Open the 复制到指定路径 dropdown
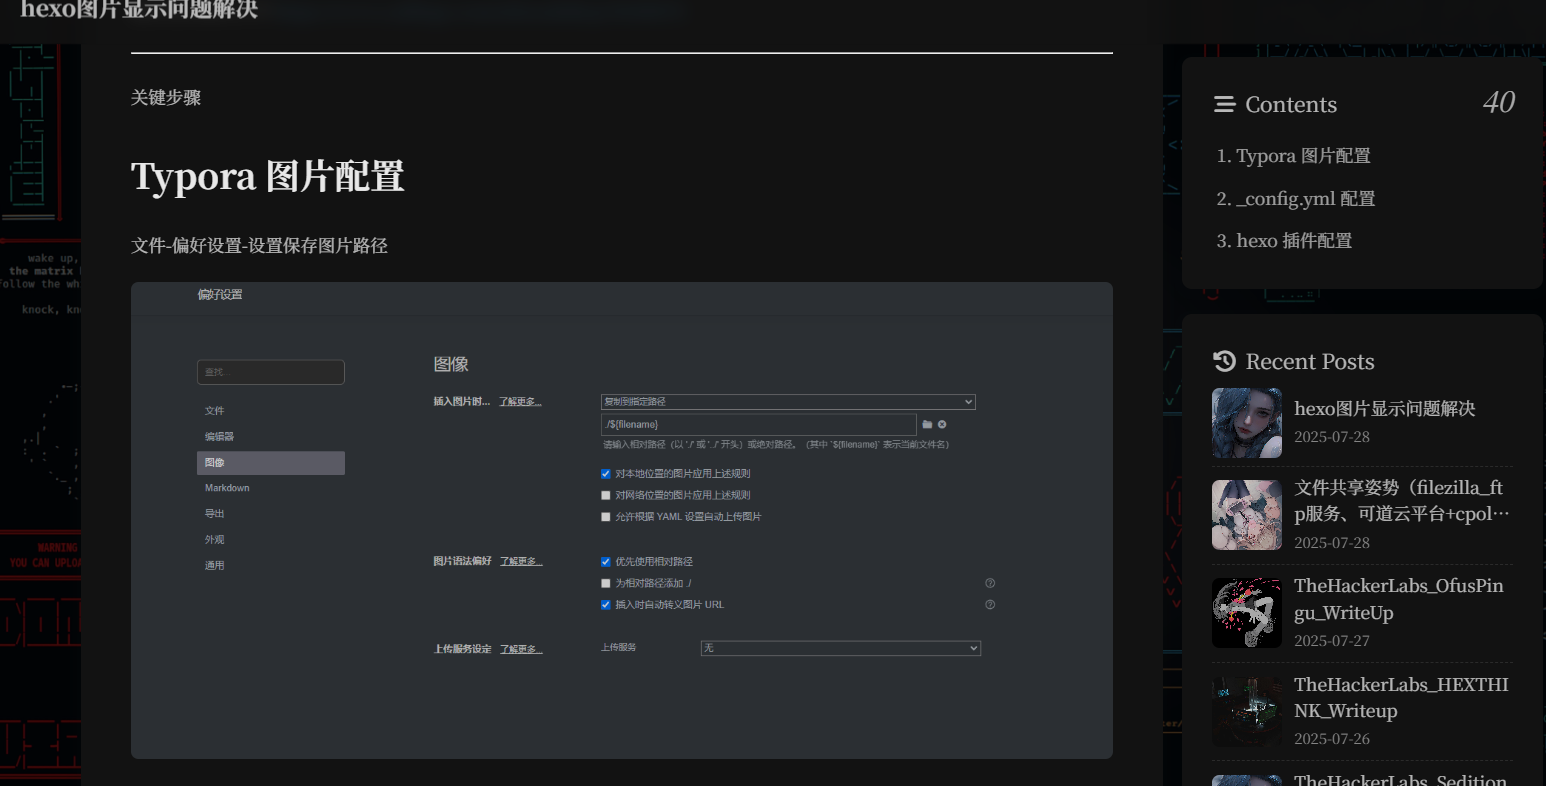1546x786 pixels. 788,402
